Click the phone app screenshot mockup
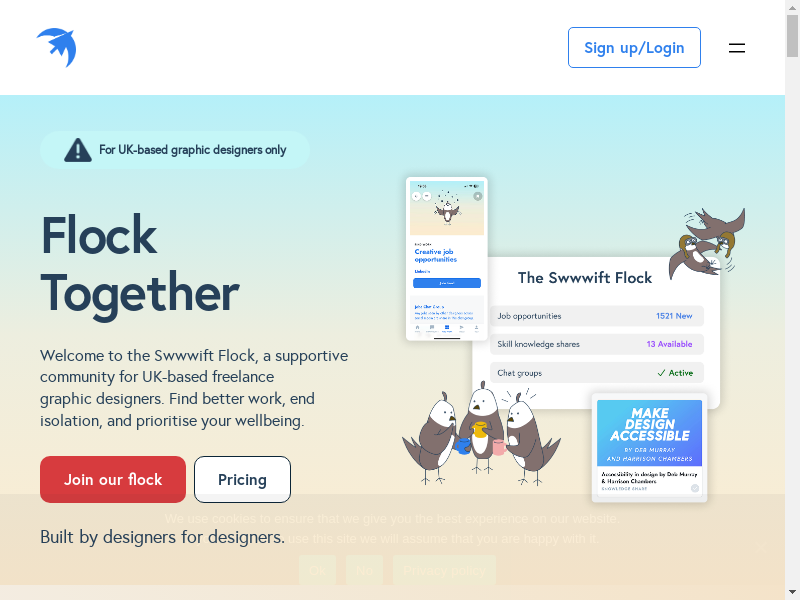Screen dimensions: 800x600 [447, 259]
